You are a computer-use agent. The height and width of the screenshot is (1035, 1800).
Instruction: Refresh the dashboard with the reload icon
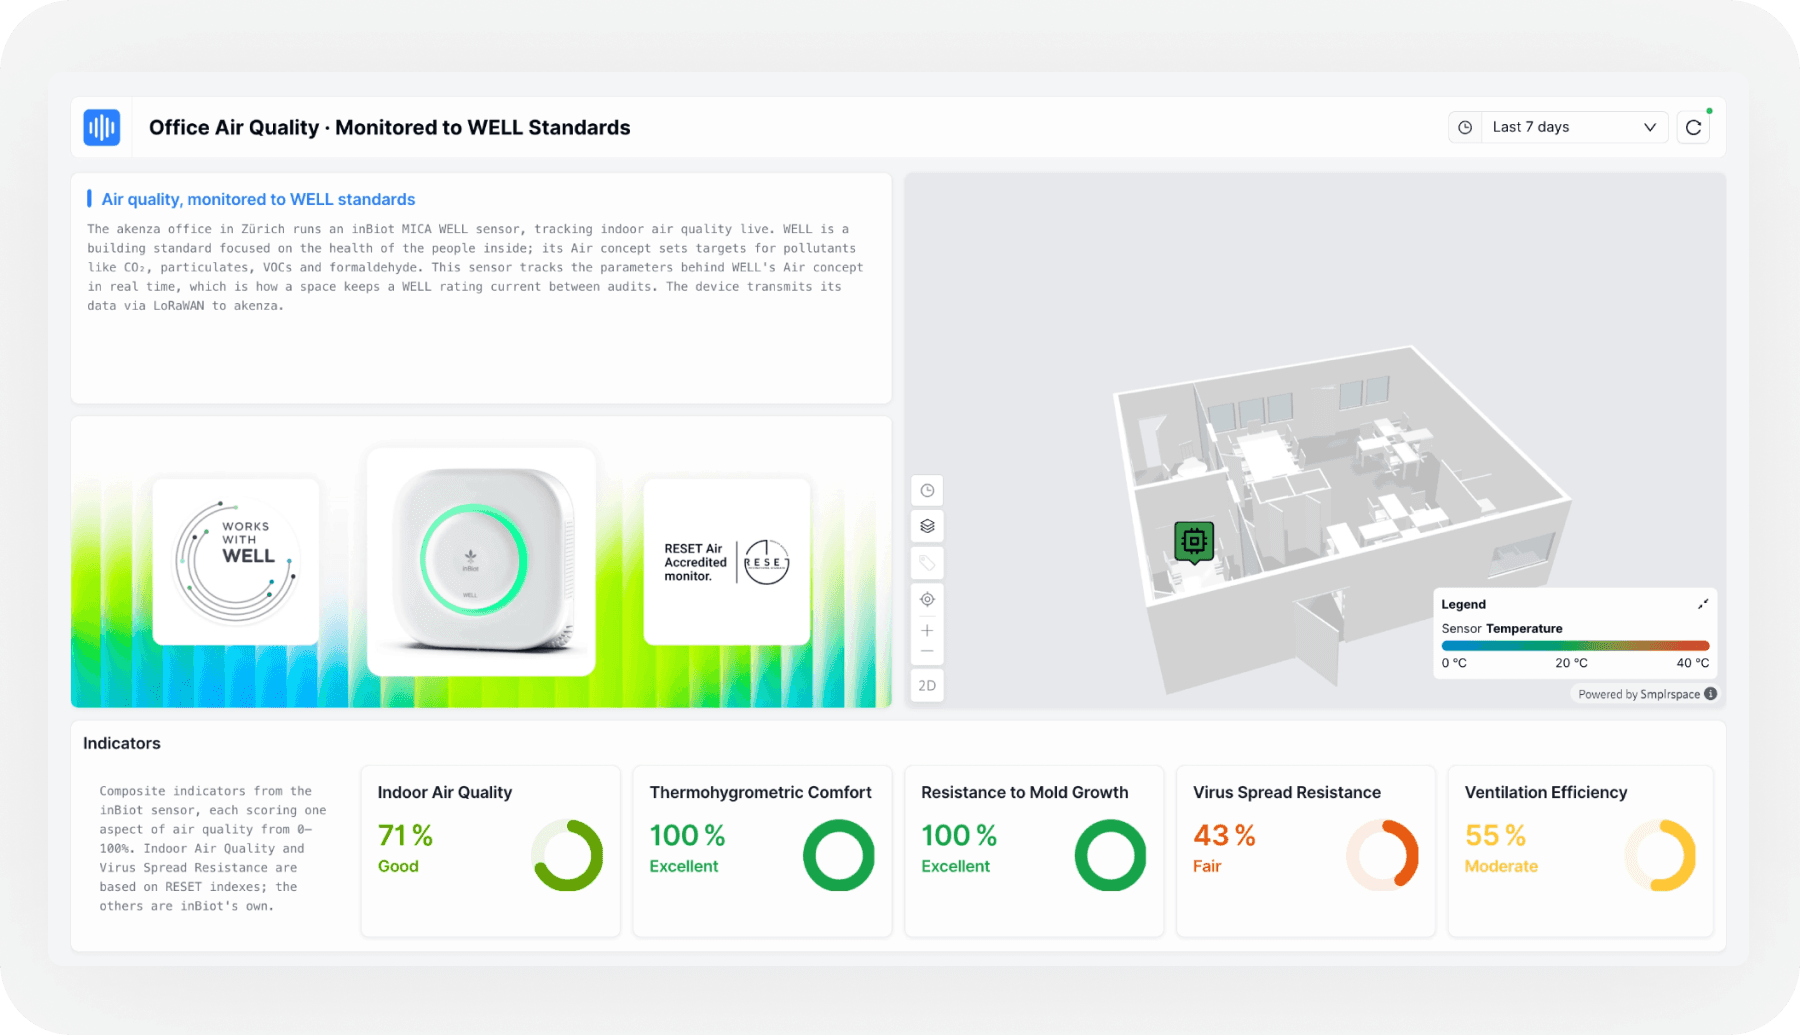click(x=1693, y=127)
